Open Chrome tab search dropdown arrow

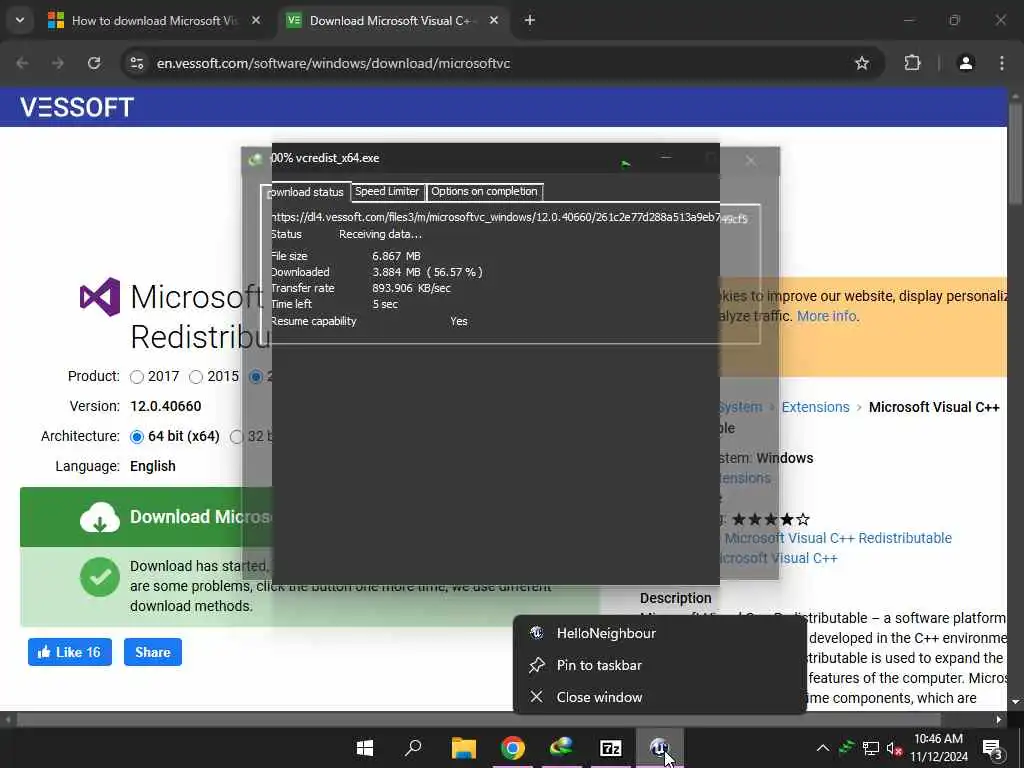point(20,20)
